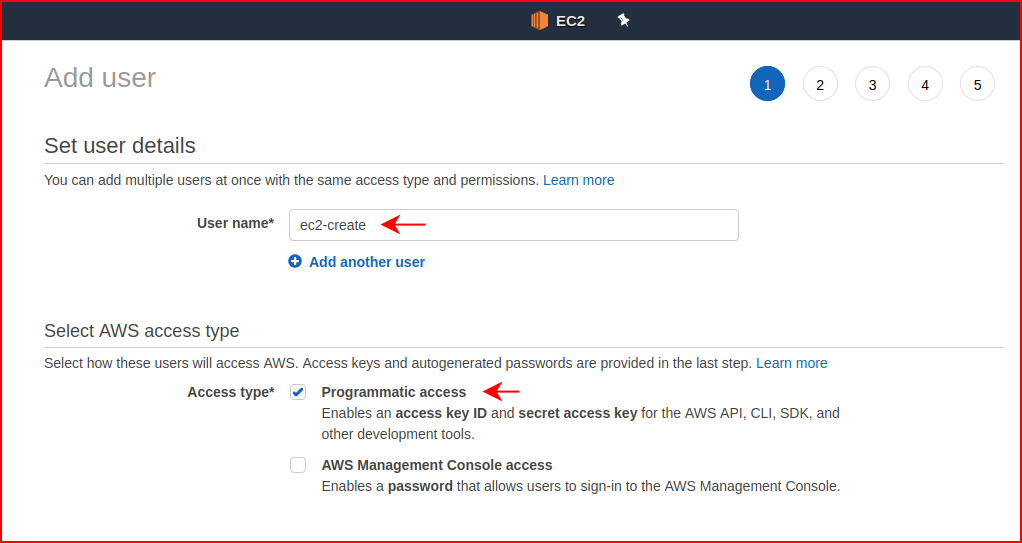
Task: Open Learn more under Set user details
Action: pos(579,180)
